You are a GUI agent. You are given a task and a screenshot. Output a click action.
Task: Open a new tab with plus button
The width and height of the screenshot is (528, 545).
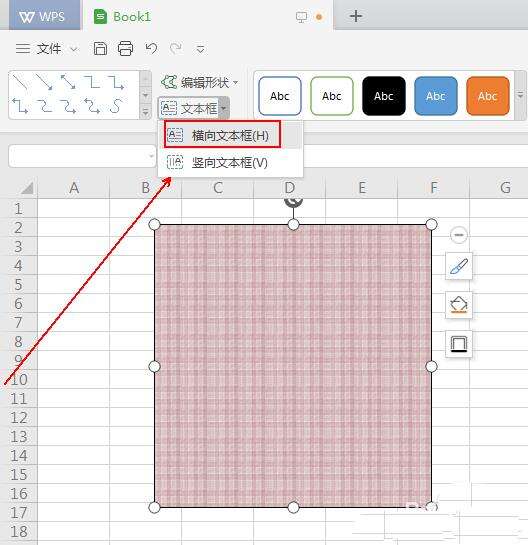(356, 16)
